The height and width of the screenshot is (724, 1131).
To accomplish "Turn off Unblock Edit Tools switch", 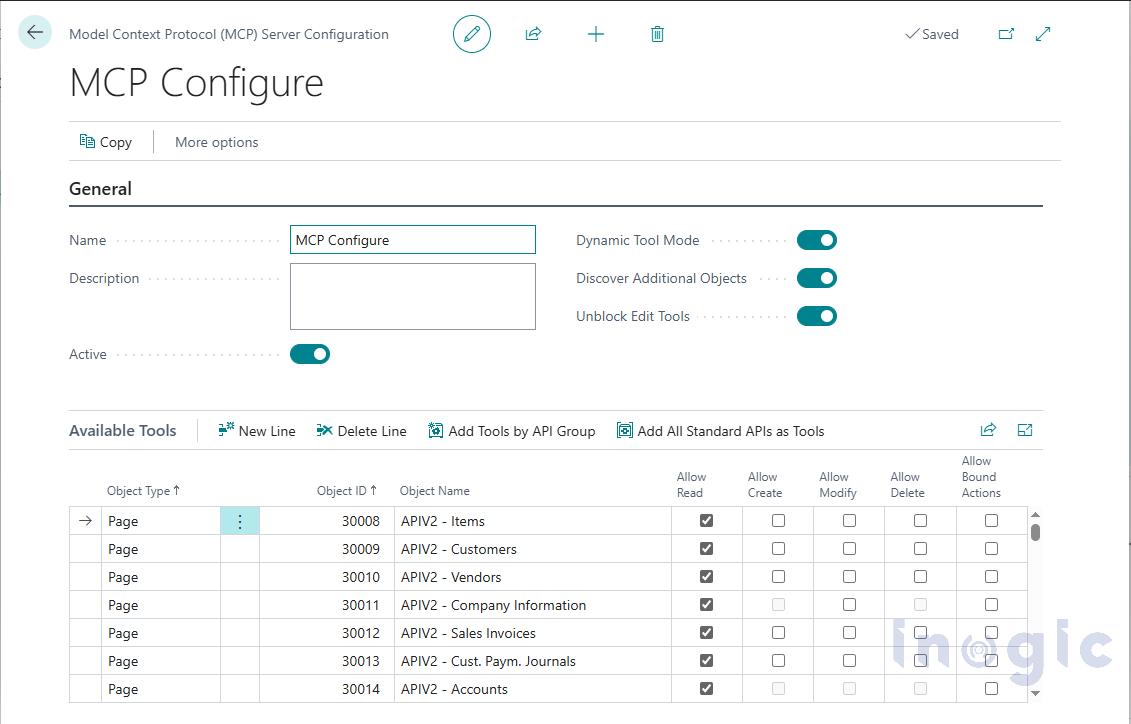I will [x=817, y=316].
